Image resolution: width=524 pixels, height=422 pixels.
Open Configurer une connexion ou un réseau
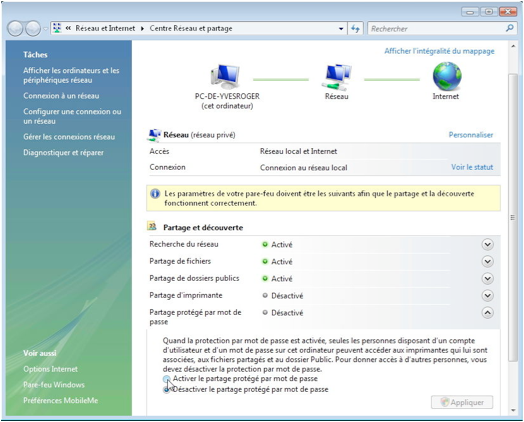click(72, 116)
